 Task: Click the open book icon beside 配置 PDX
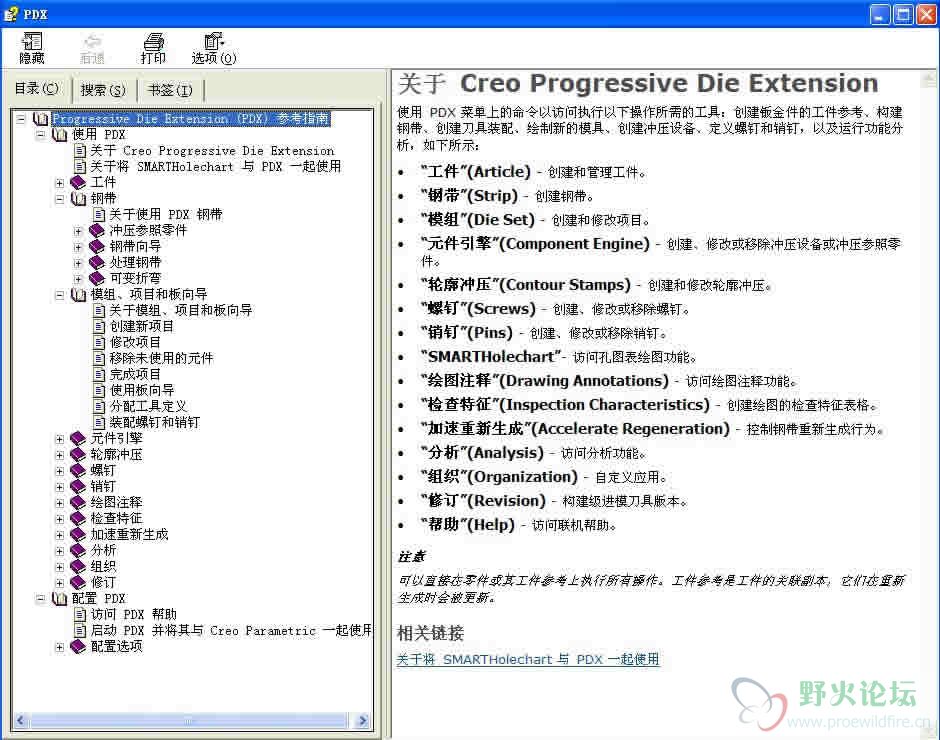click(59, 598)
